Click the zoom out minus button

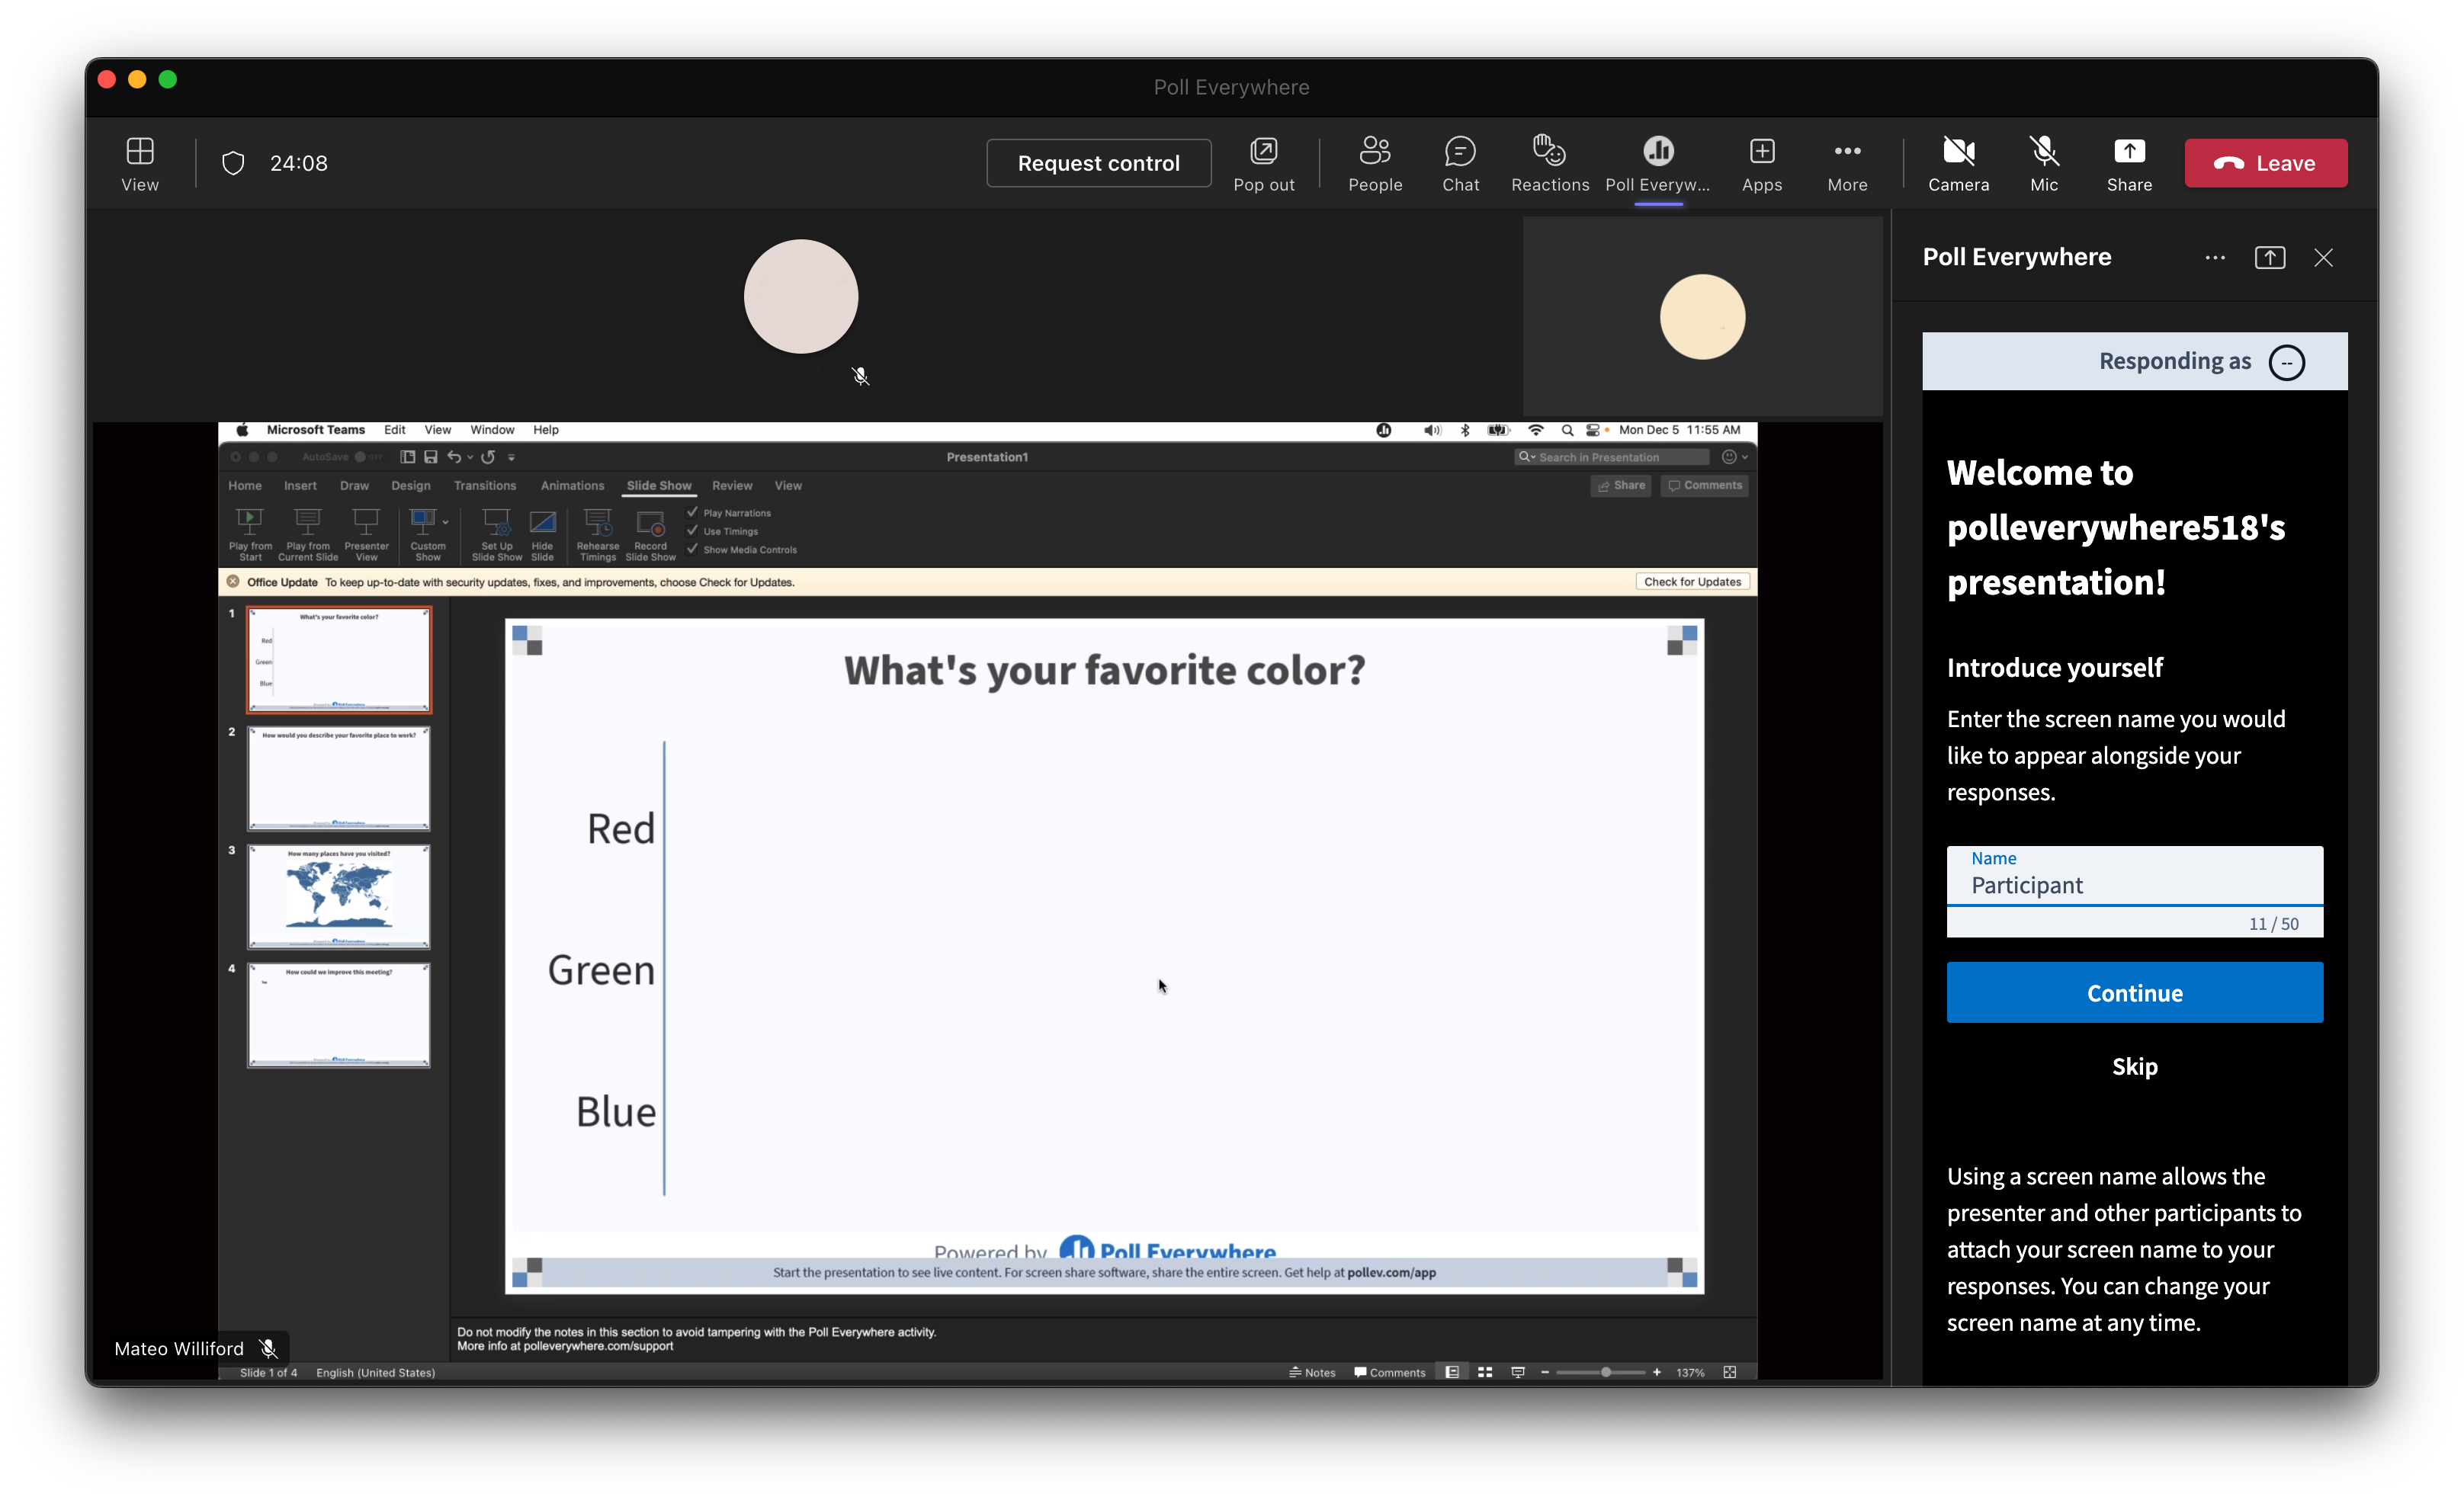(x=1545, y=1372)
